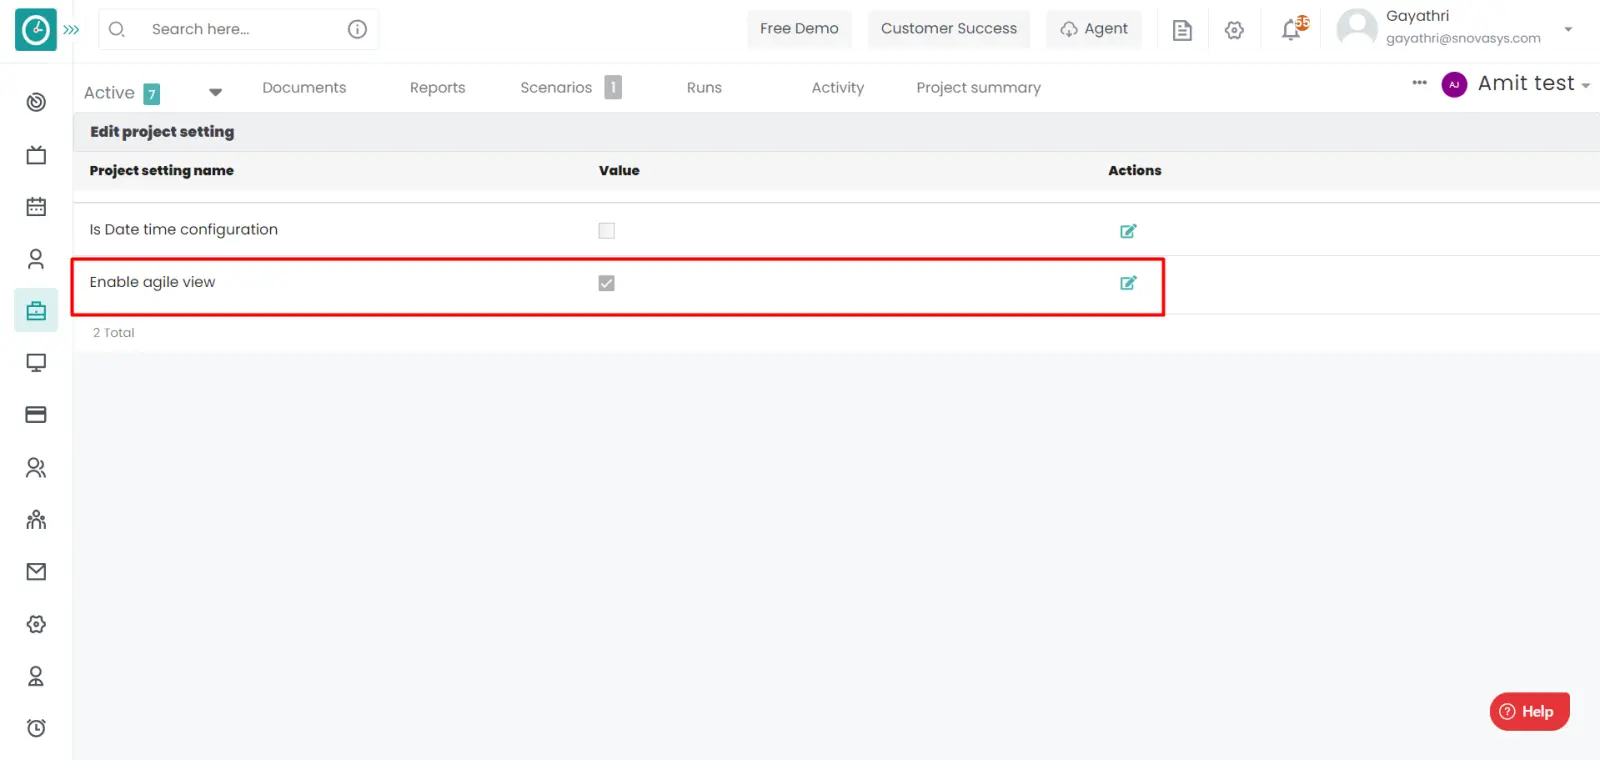Screen dimensions: 1600x760
Task: Open the document icon in top bar
Action: pos(1182,30)
